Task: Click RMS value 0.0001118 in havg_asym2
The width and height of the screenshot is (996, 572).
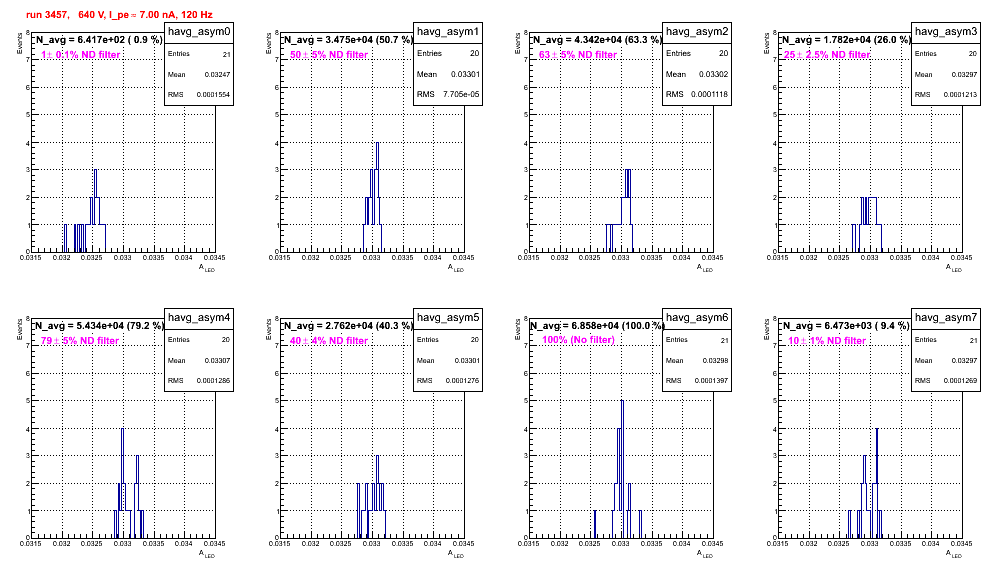Action: pos(710,94)
